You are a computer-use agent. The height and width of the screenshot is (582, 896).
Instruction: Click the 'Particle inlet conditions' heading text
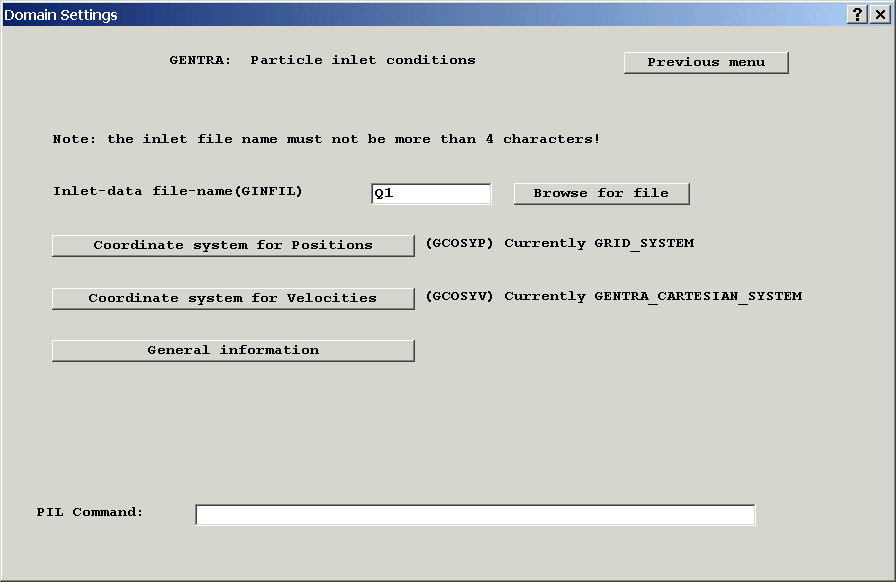(363, 60)
